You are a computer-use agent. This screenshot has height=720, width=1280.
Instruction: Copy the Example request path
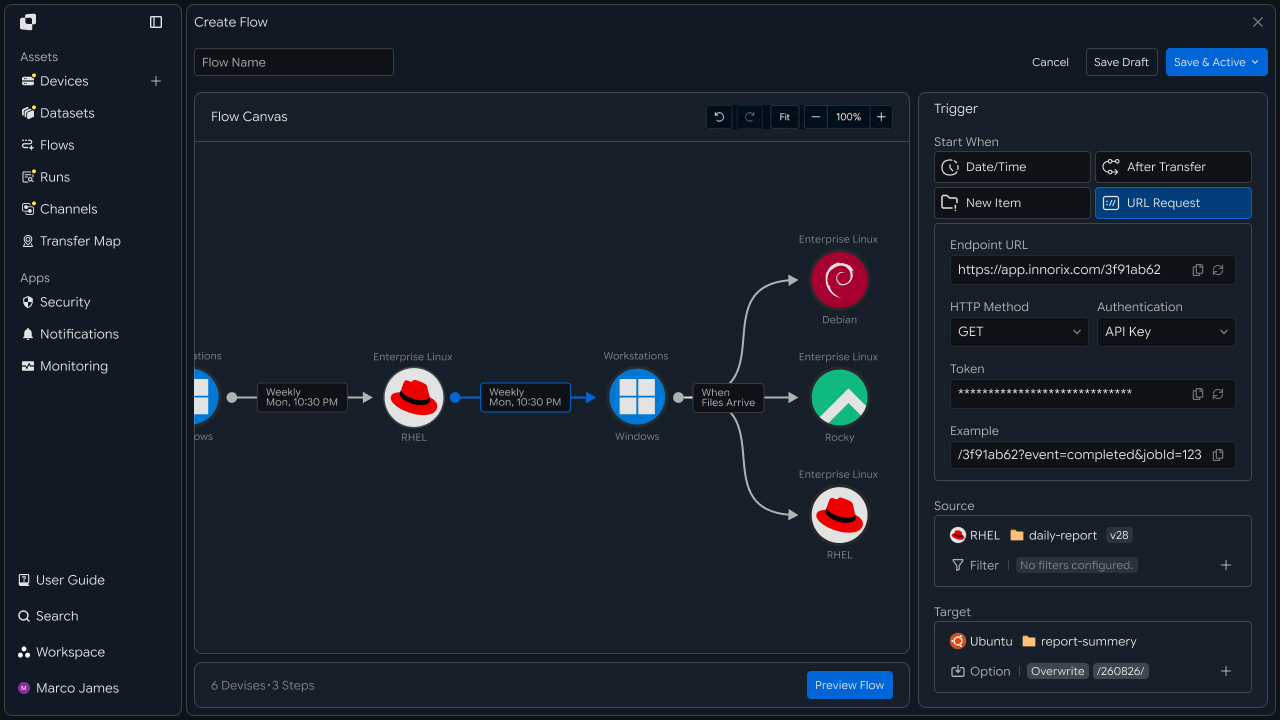(x=1218, y=455)
